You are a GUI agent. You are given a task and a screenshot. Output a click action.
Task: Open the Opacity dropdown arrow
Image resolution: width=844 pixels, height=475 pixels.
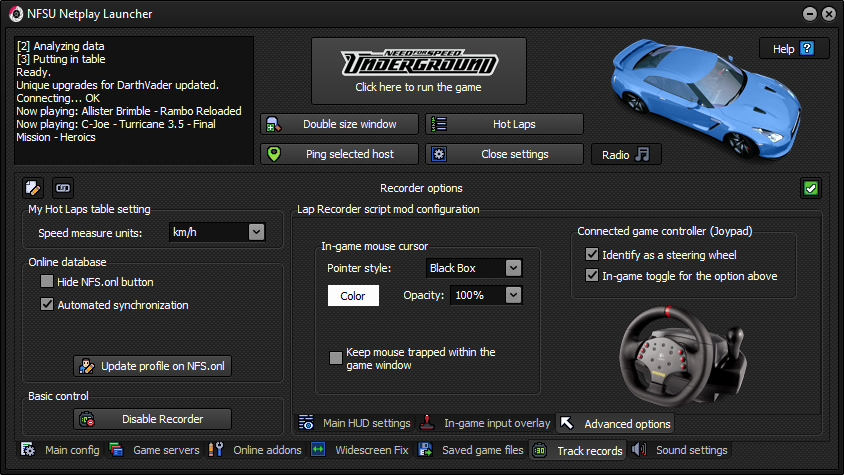pos(513,295)
